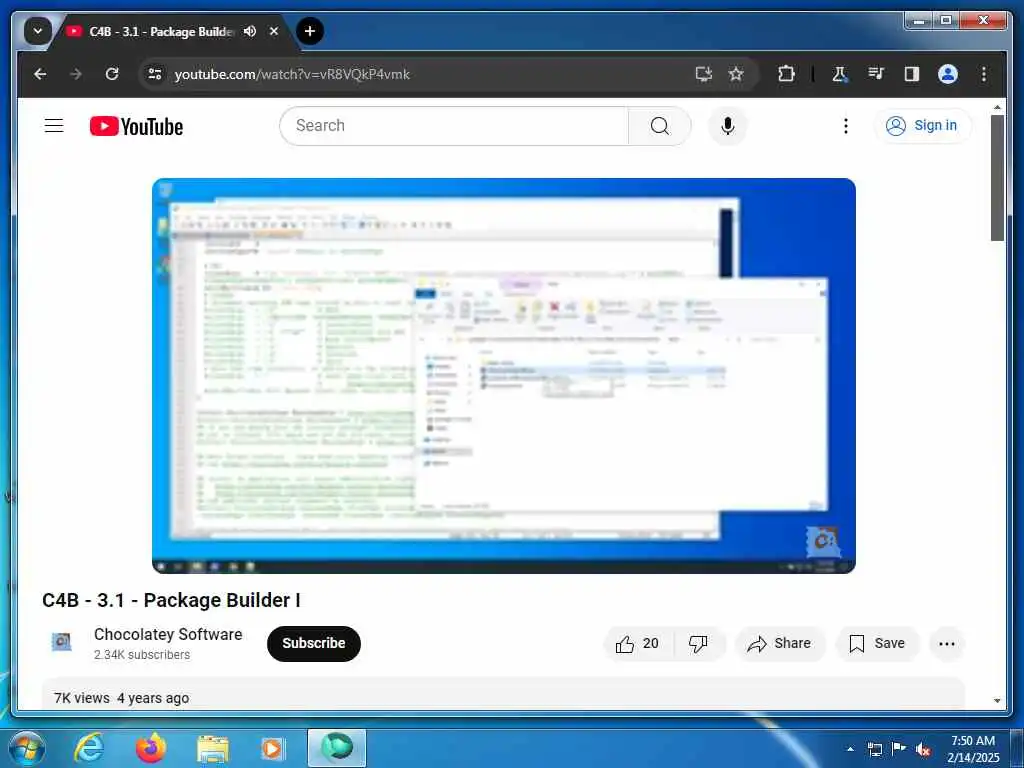
Task: Install app icon in address bar
Action: (x=703, y=74)
